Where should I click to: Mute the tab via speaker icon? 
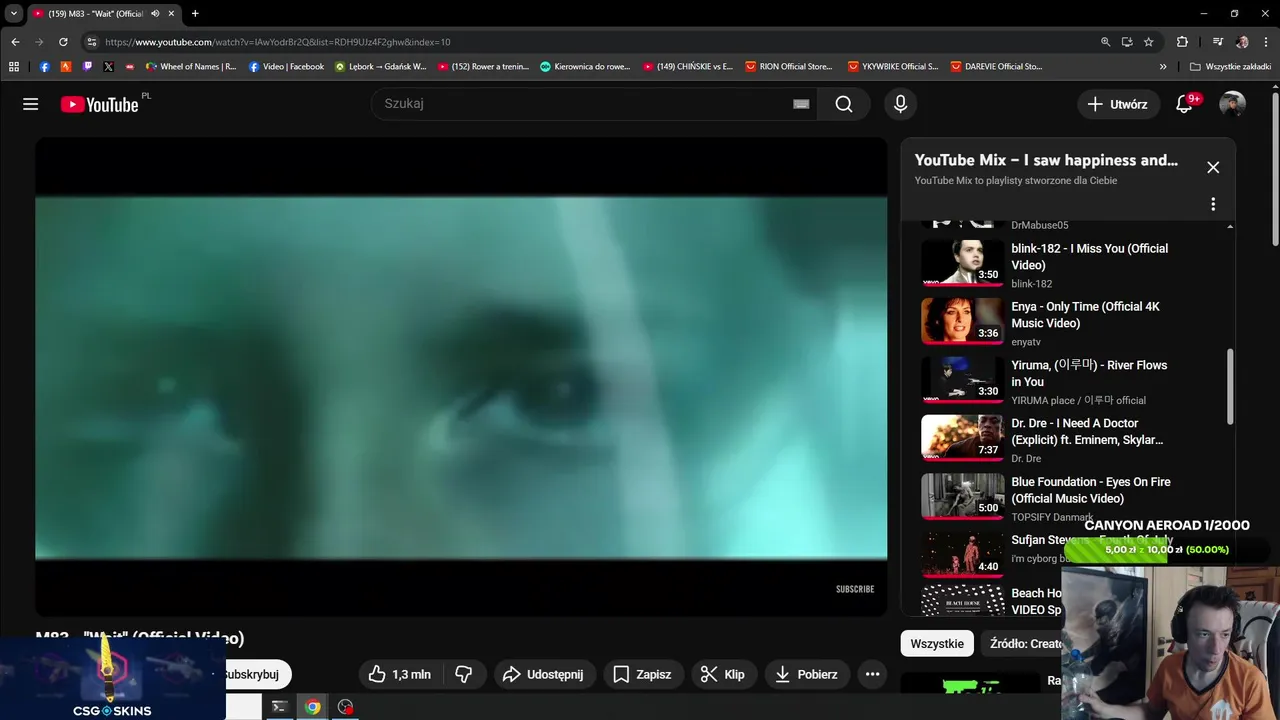[155, 14]
